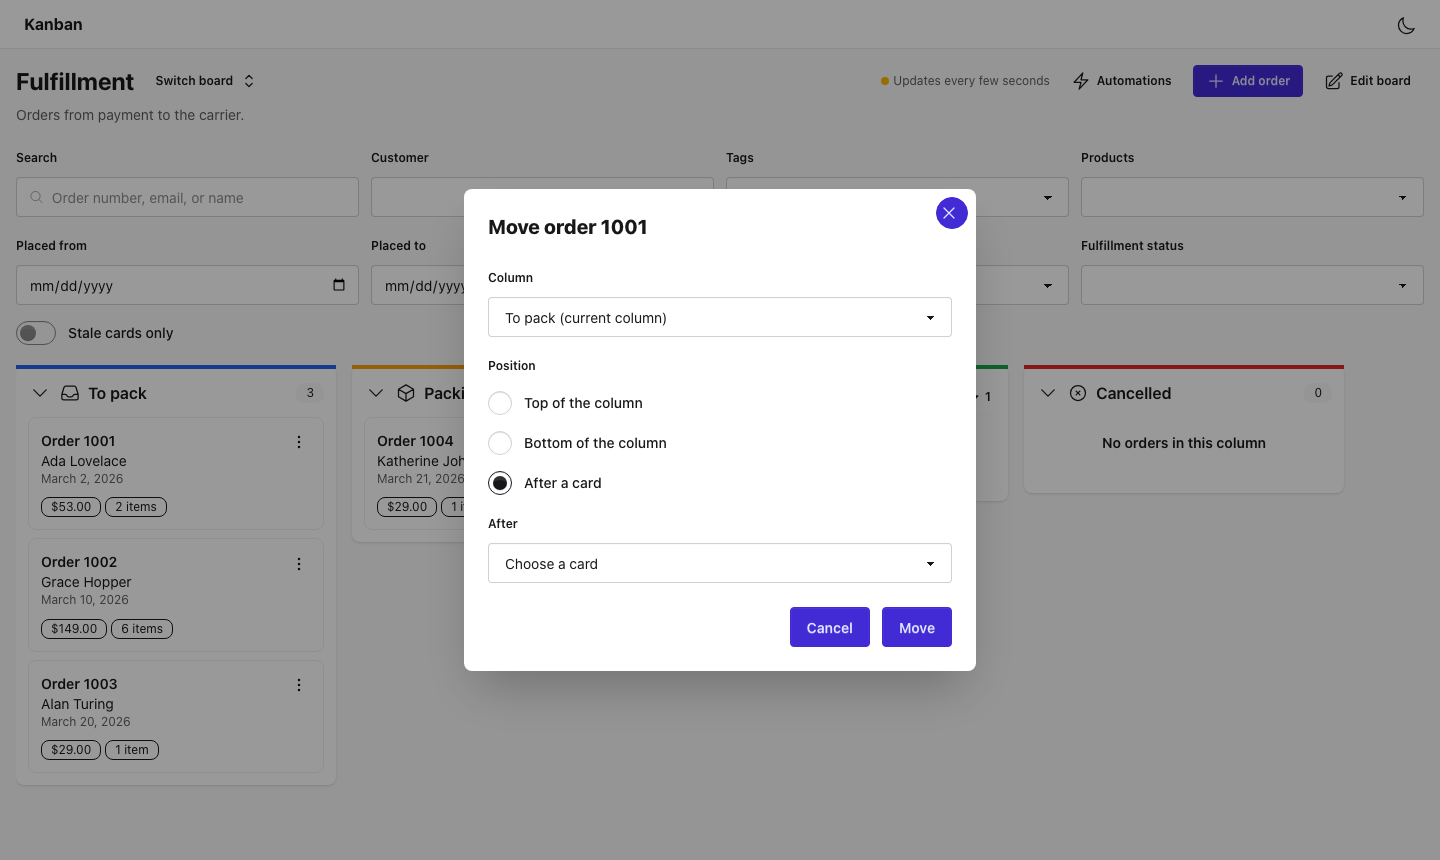Click the Automations text label
Image resolution: width=1440 pixels, height=860 pixels.
pyautogui.click(x=1134, y=81)
